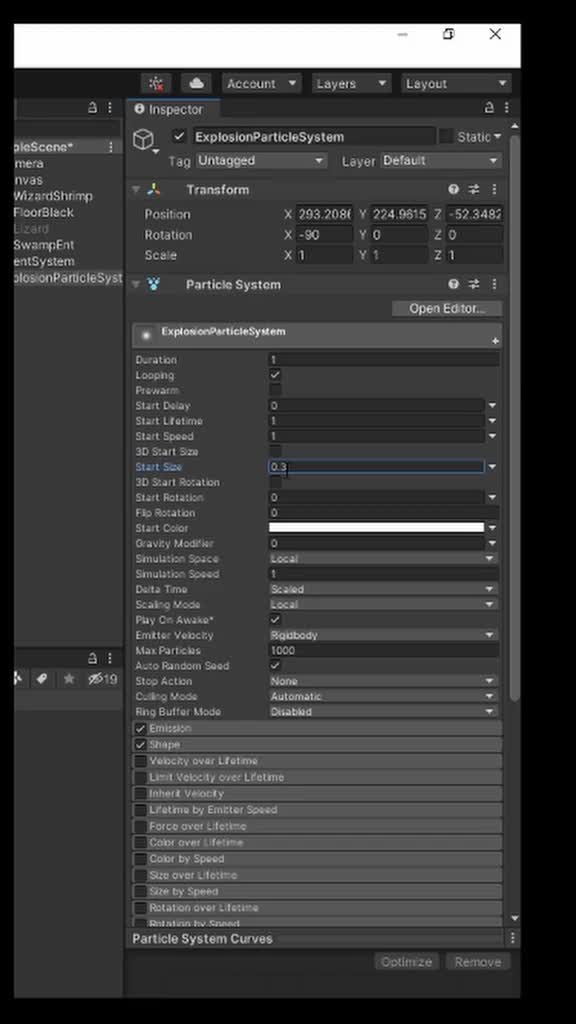Open the cloud services icon
Image resolution: width=576 pixels, height=1024 pixels.
tap(196, 84)
